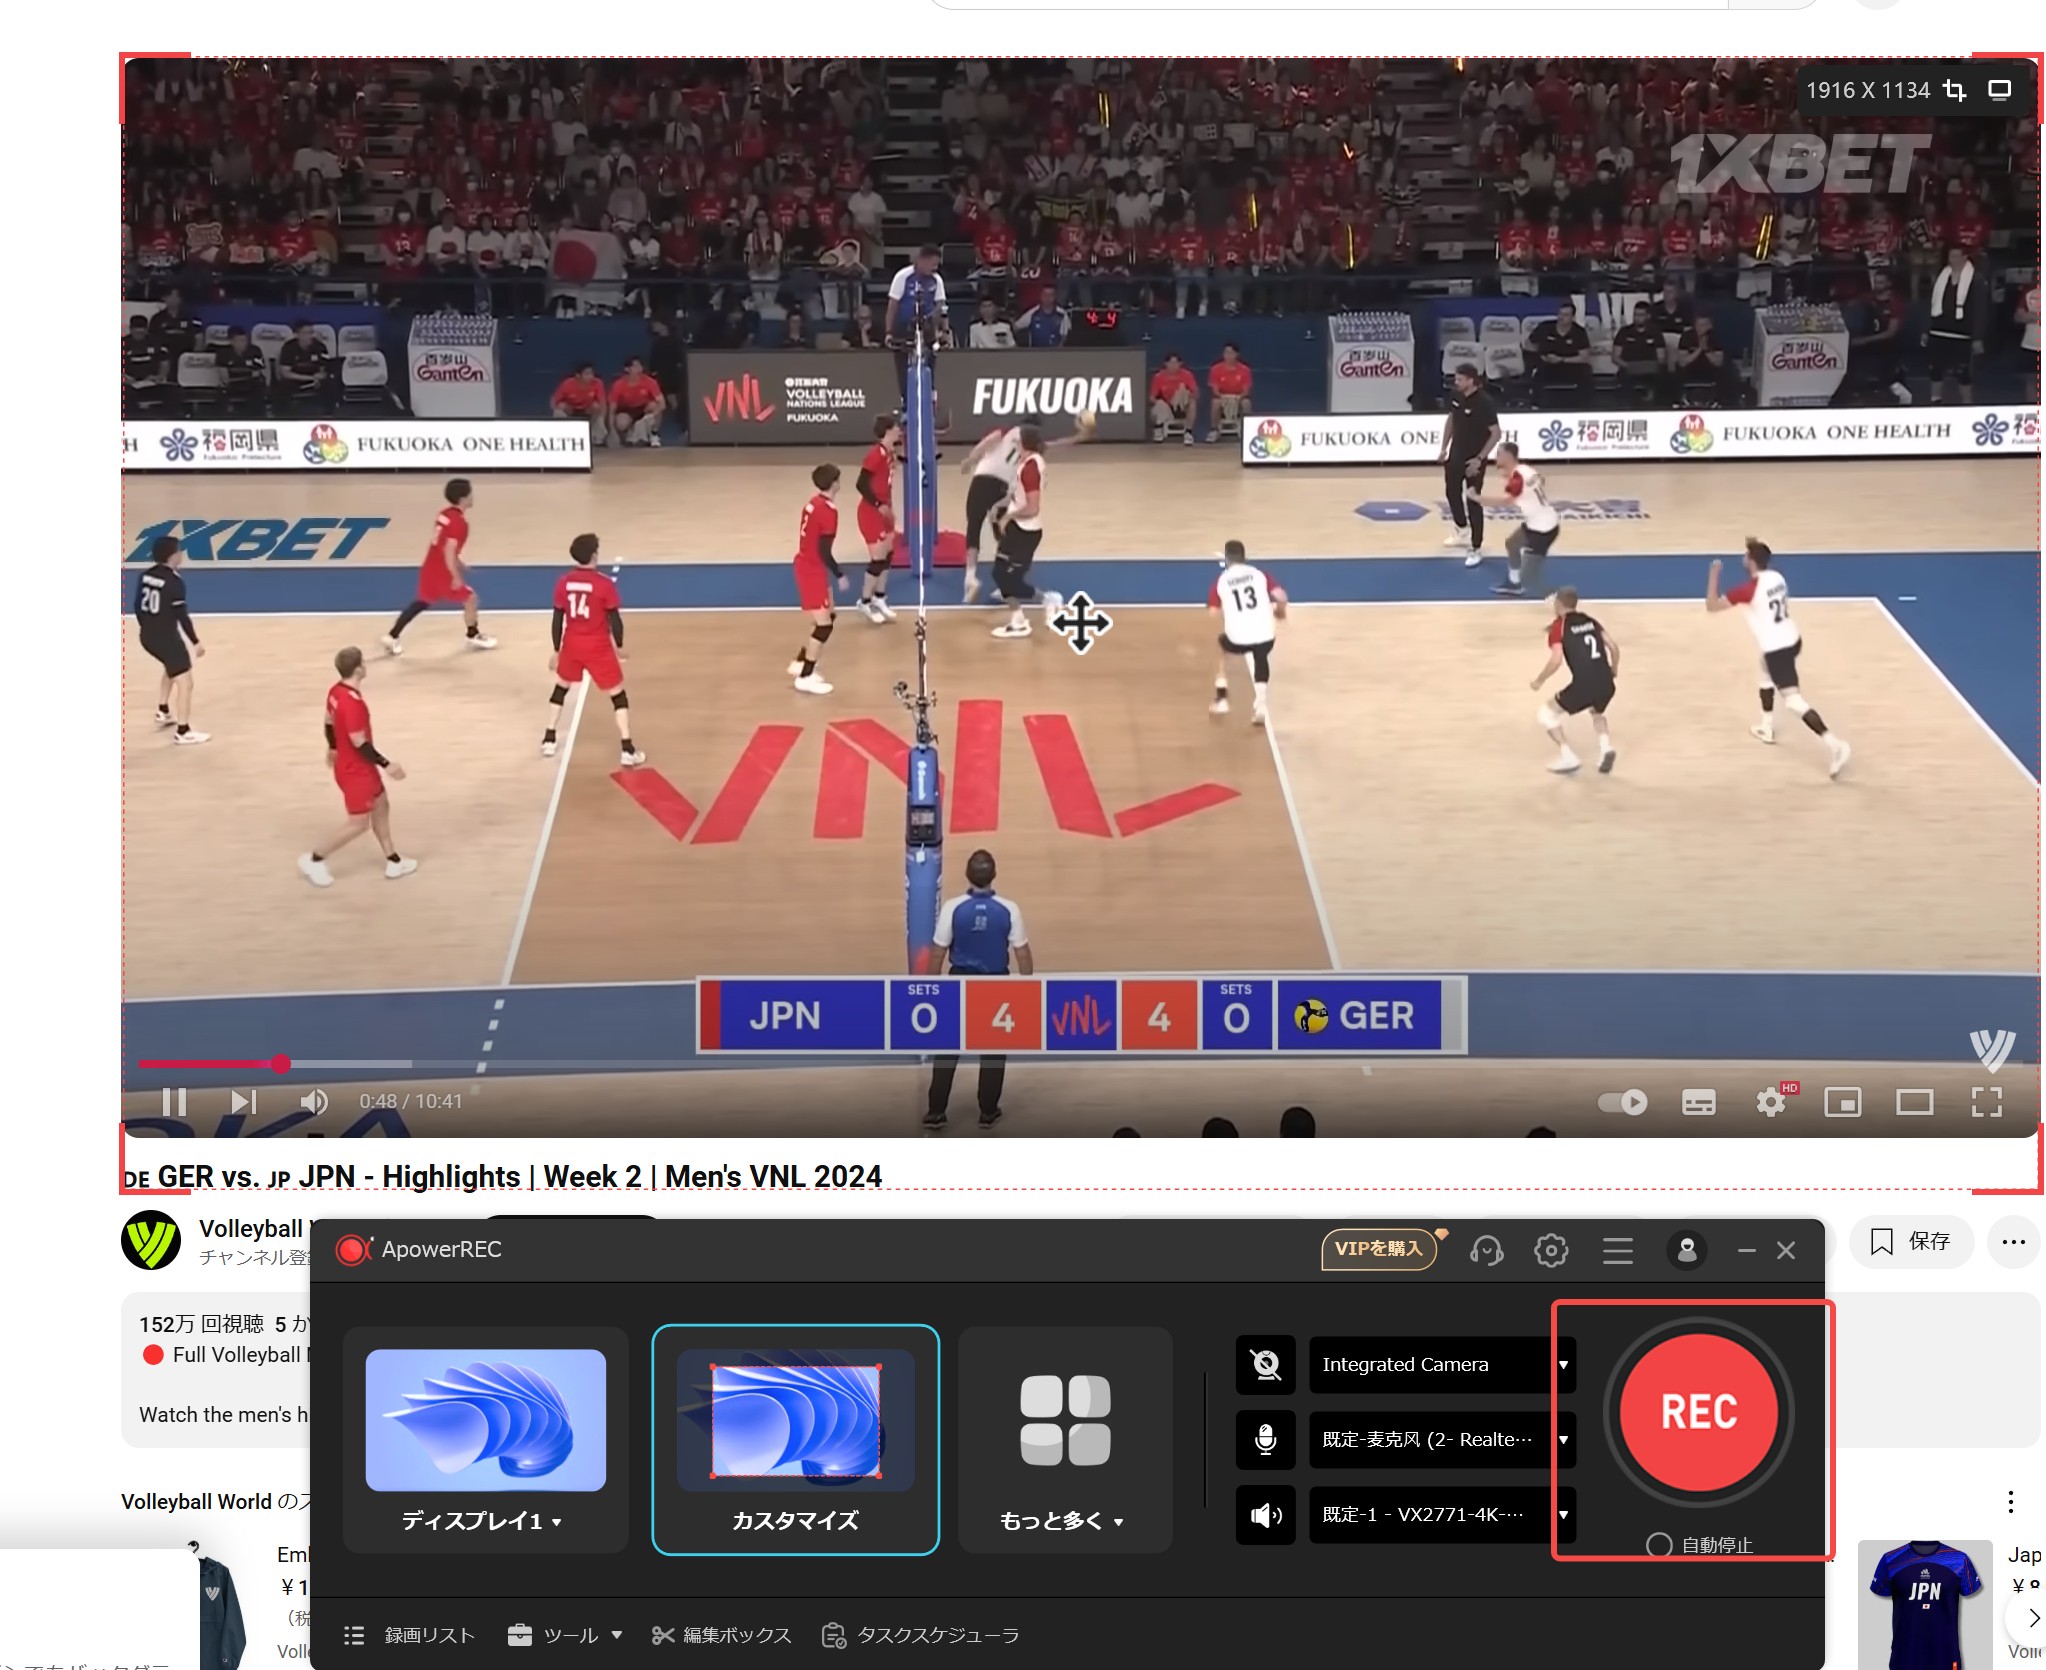Open ApowerREC settings gear icon

pos(1551,1250)
